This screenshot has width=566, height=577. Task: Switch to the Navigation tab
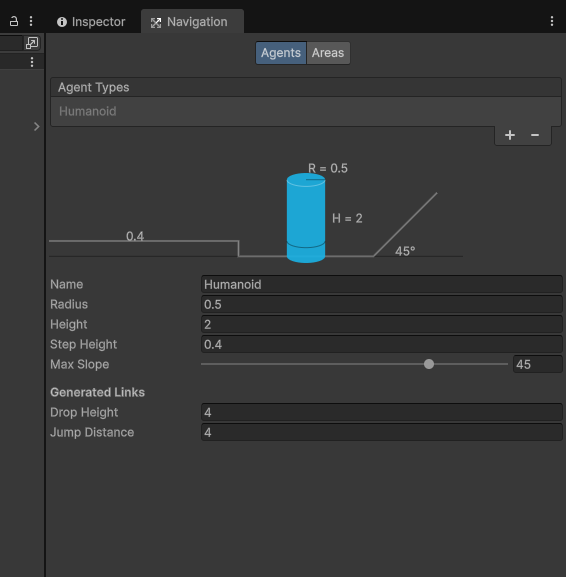(x=192, y=22)
